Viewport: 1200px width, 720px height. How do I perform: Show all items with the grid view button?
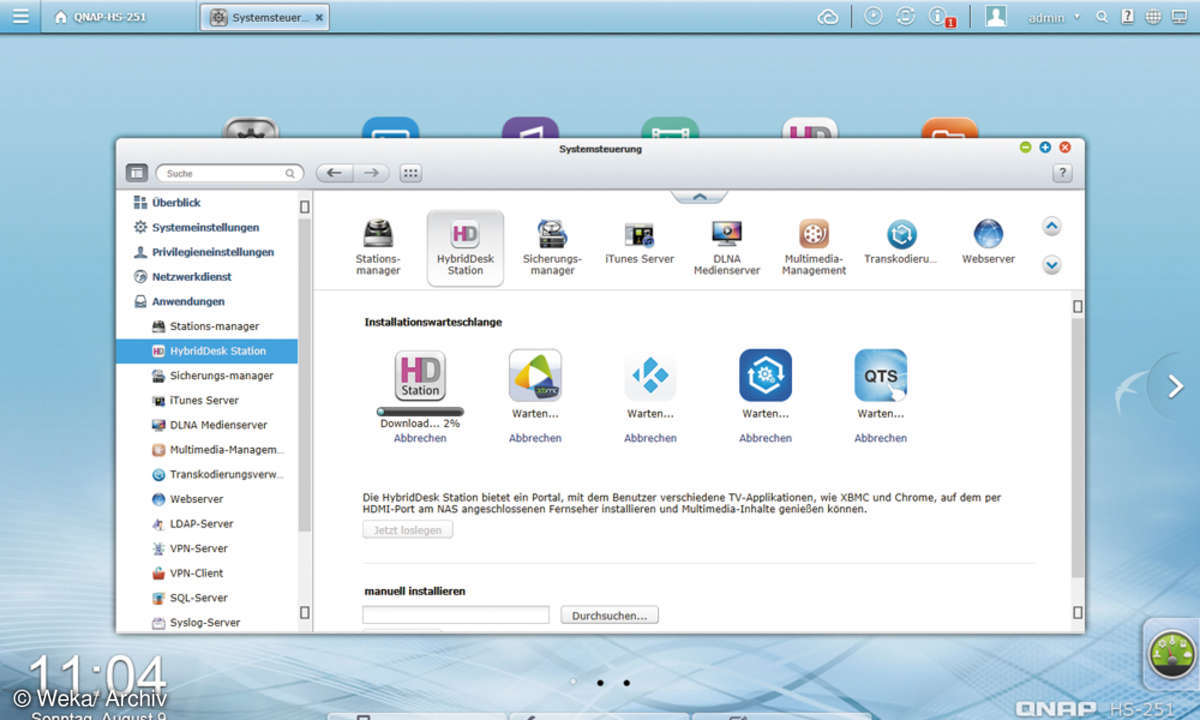pos(410,173)
